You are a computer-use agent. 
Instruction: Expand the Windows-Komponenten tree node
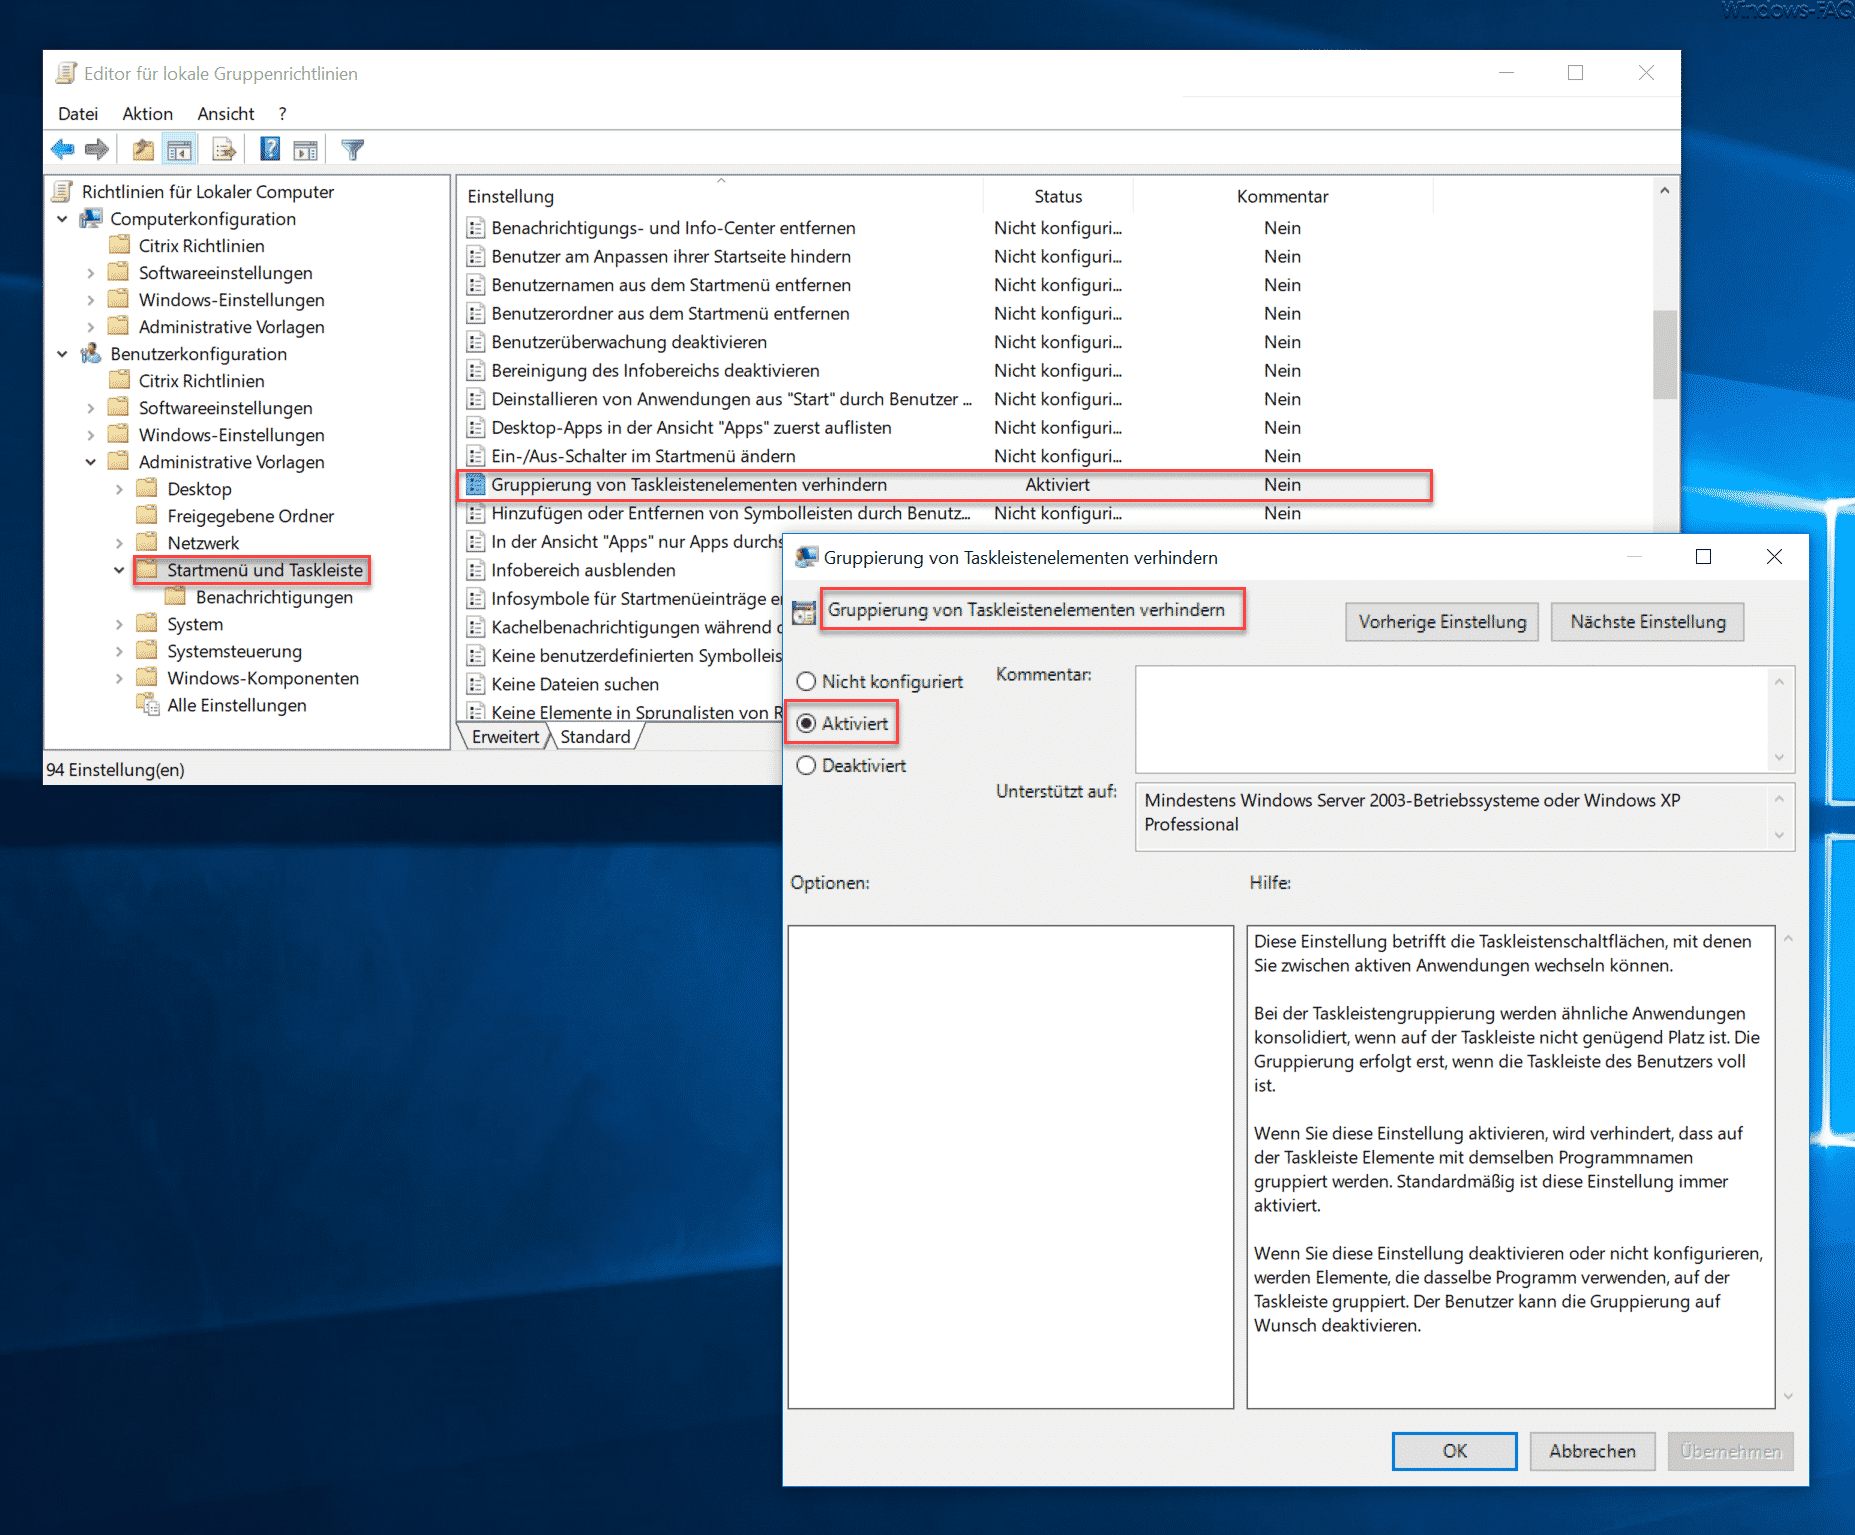click(119, 677)
